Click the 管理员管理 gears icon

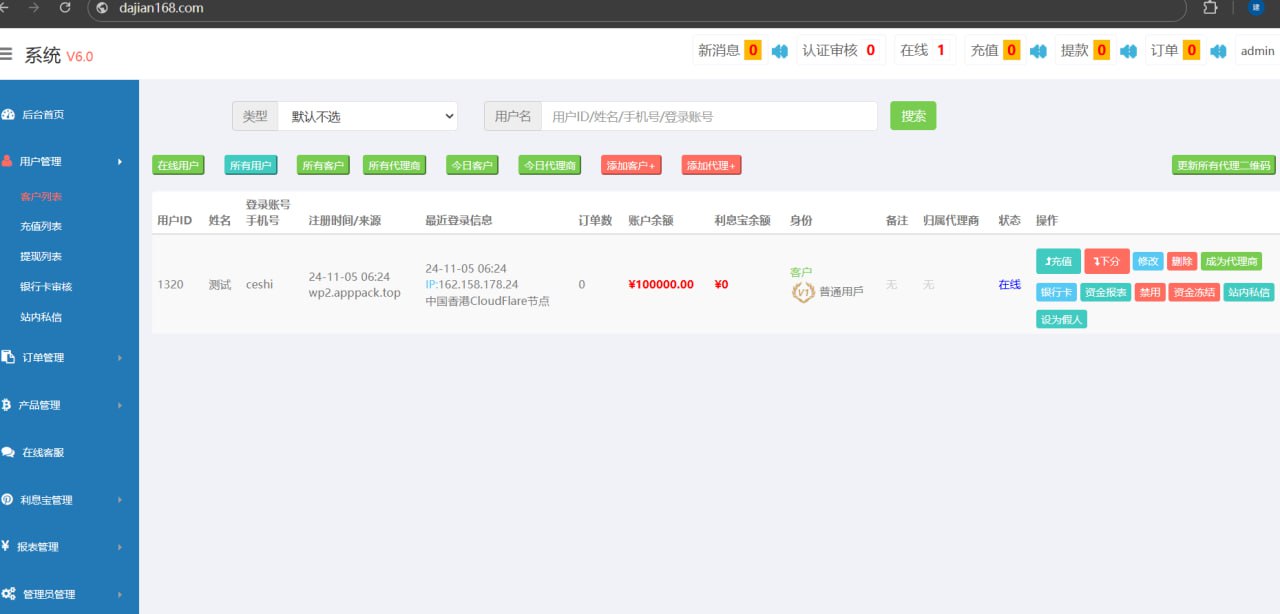tap(8, 594)
